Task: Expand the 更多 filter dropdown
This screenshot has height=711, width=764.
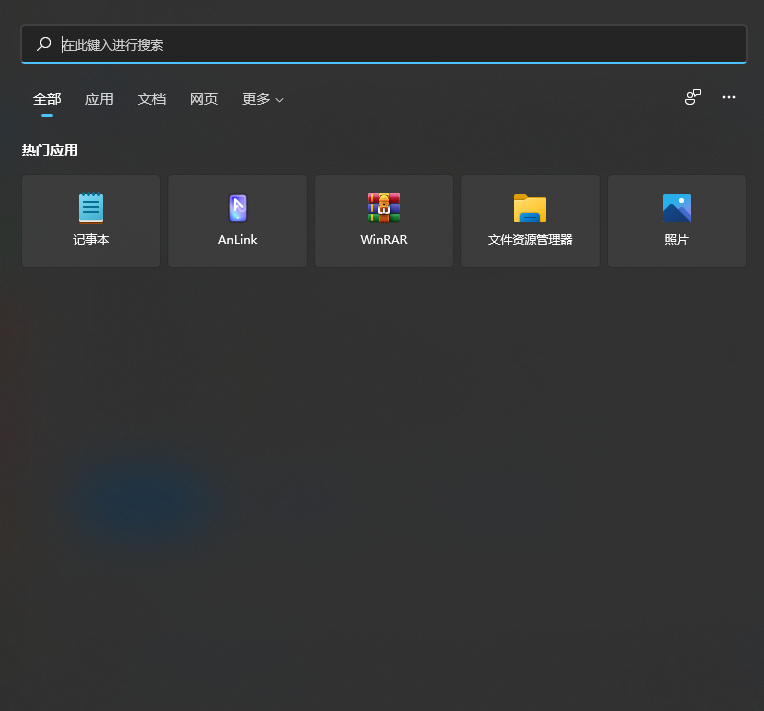Action: 256,99
